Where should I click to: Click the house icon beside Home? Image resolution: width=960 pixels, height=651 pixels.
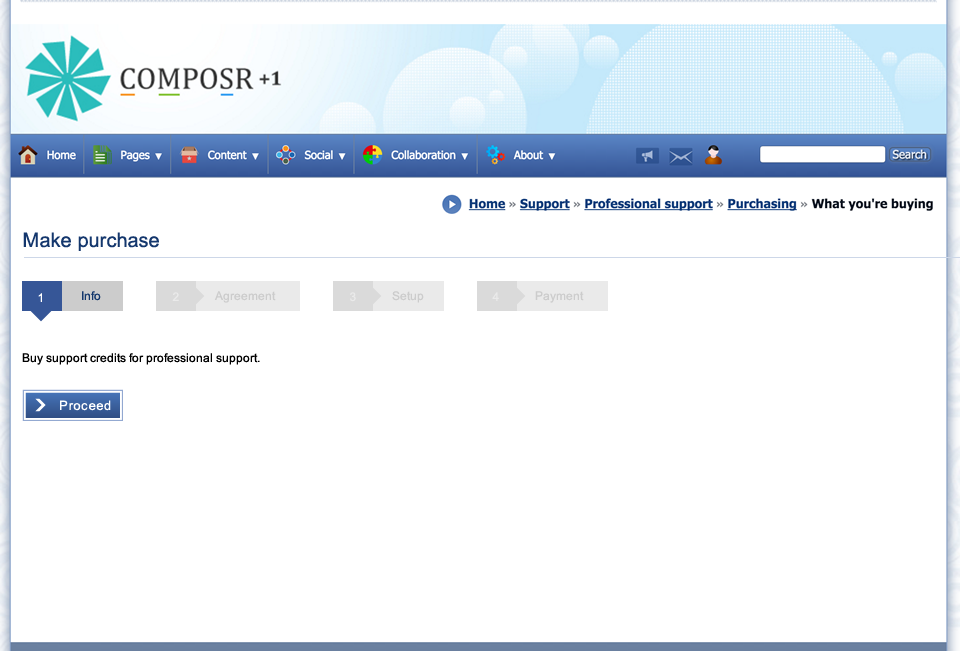(x=28, y=155)
